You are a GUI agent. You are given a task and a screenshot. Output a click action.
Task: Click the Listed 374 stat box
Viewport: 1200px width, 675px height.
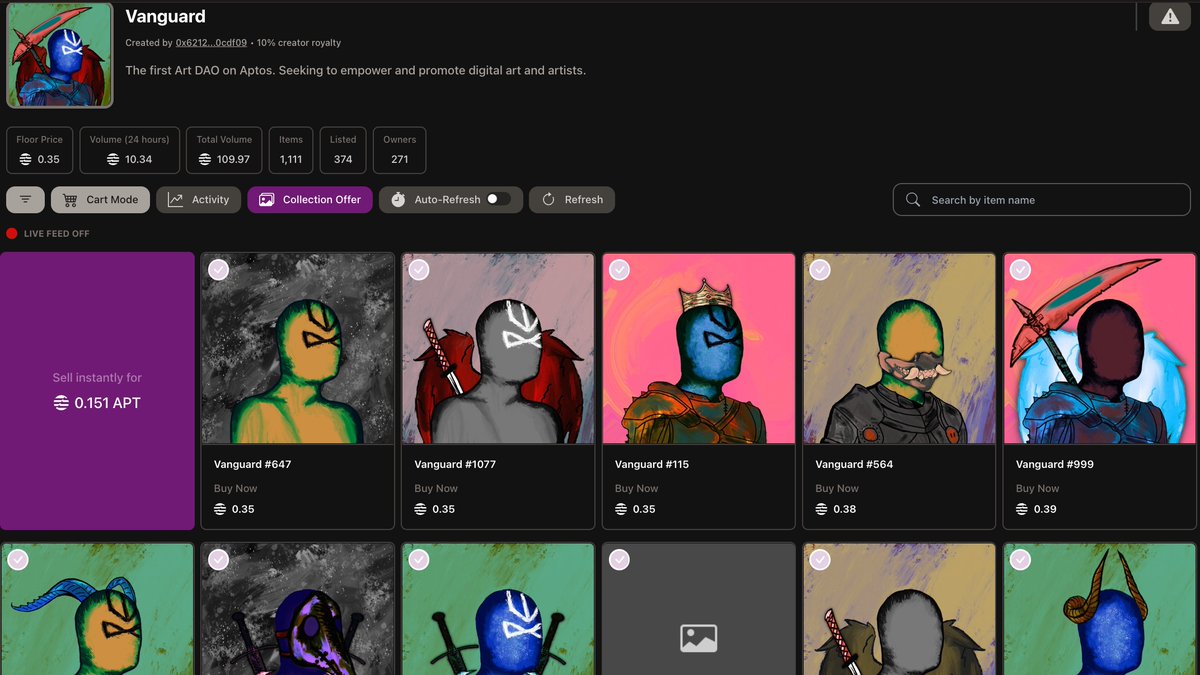coord(343,150)
